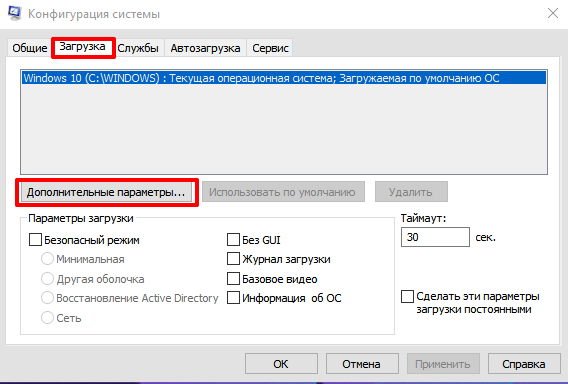Click the System Configuration title bar icon
Image resolution: width=568 pixels, height=384 pixels.
(14, 13)
